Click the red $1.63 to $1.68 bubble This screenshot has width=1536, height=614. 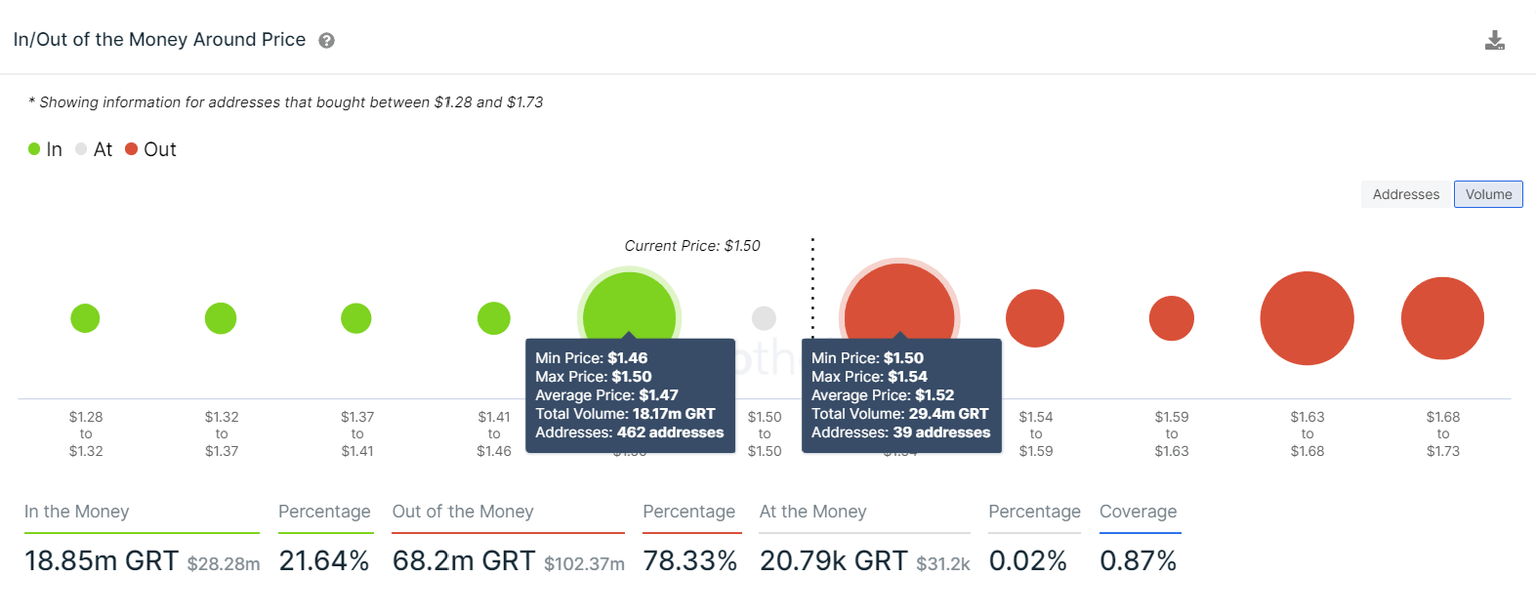pyautogui.click(x=1307, y=319)
